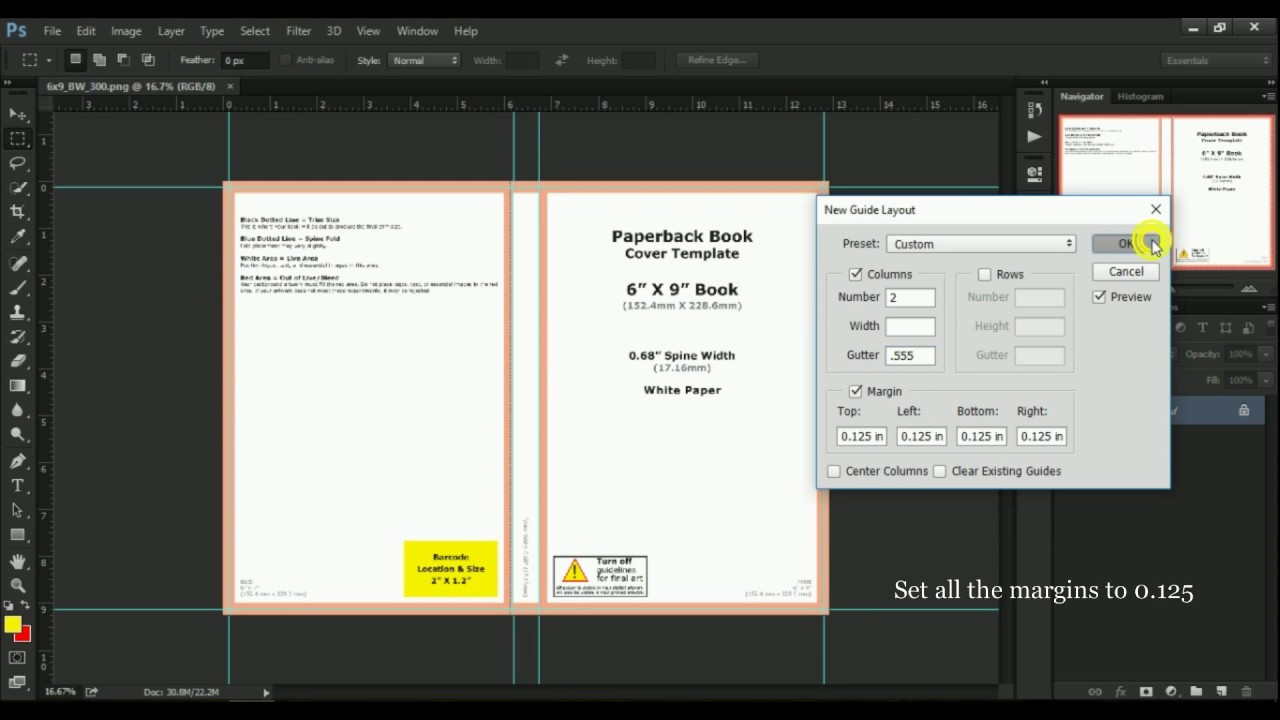Image resolution: width=1280 pixels, height=720 pixels.
Task: Click Intersect with selection icon
Action: coord(148,60)
